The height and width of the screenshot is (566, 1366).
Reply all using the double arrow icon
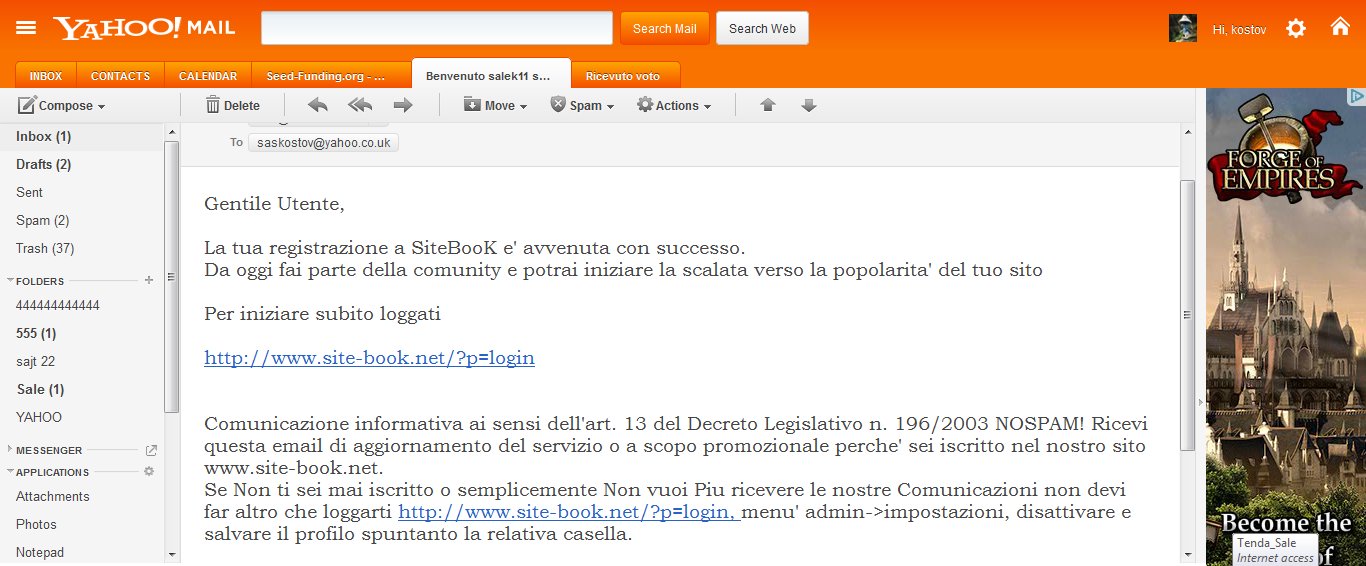click(x=360, y=105)
